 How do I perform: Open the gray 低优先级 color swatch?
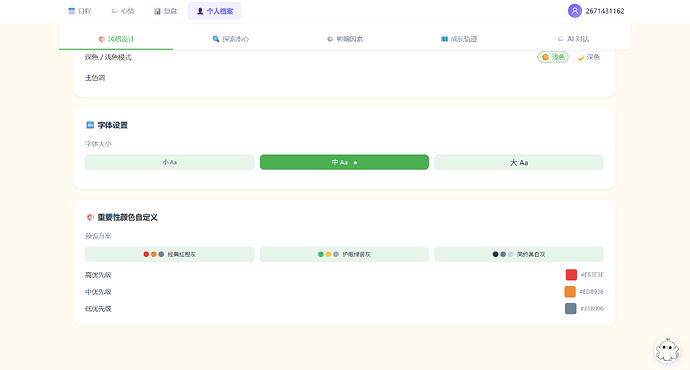[571, 308]
